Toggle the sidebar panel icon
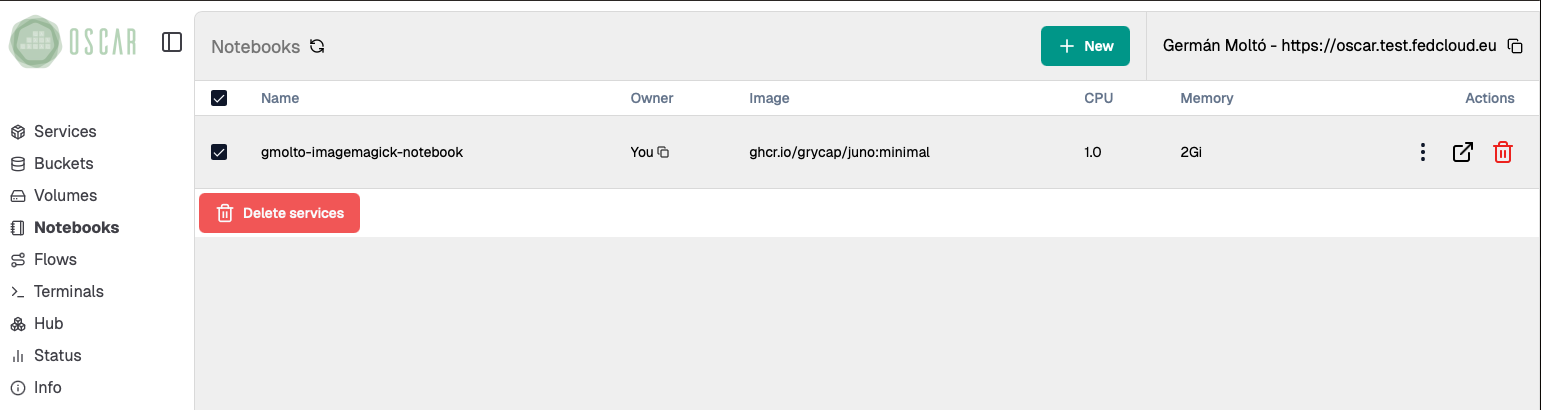This screenshot has height=410, width=1541. (x=172, y=42)
